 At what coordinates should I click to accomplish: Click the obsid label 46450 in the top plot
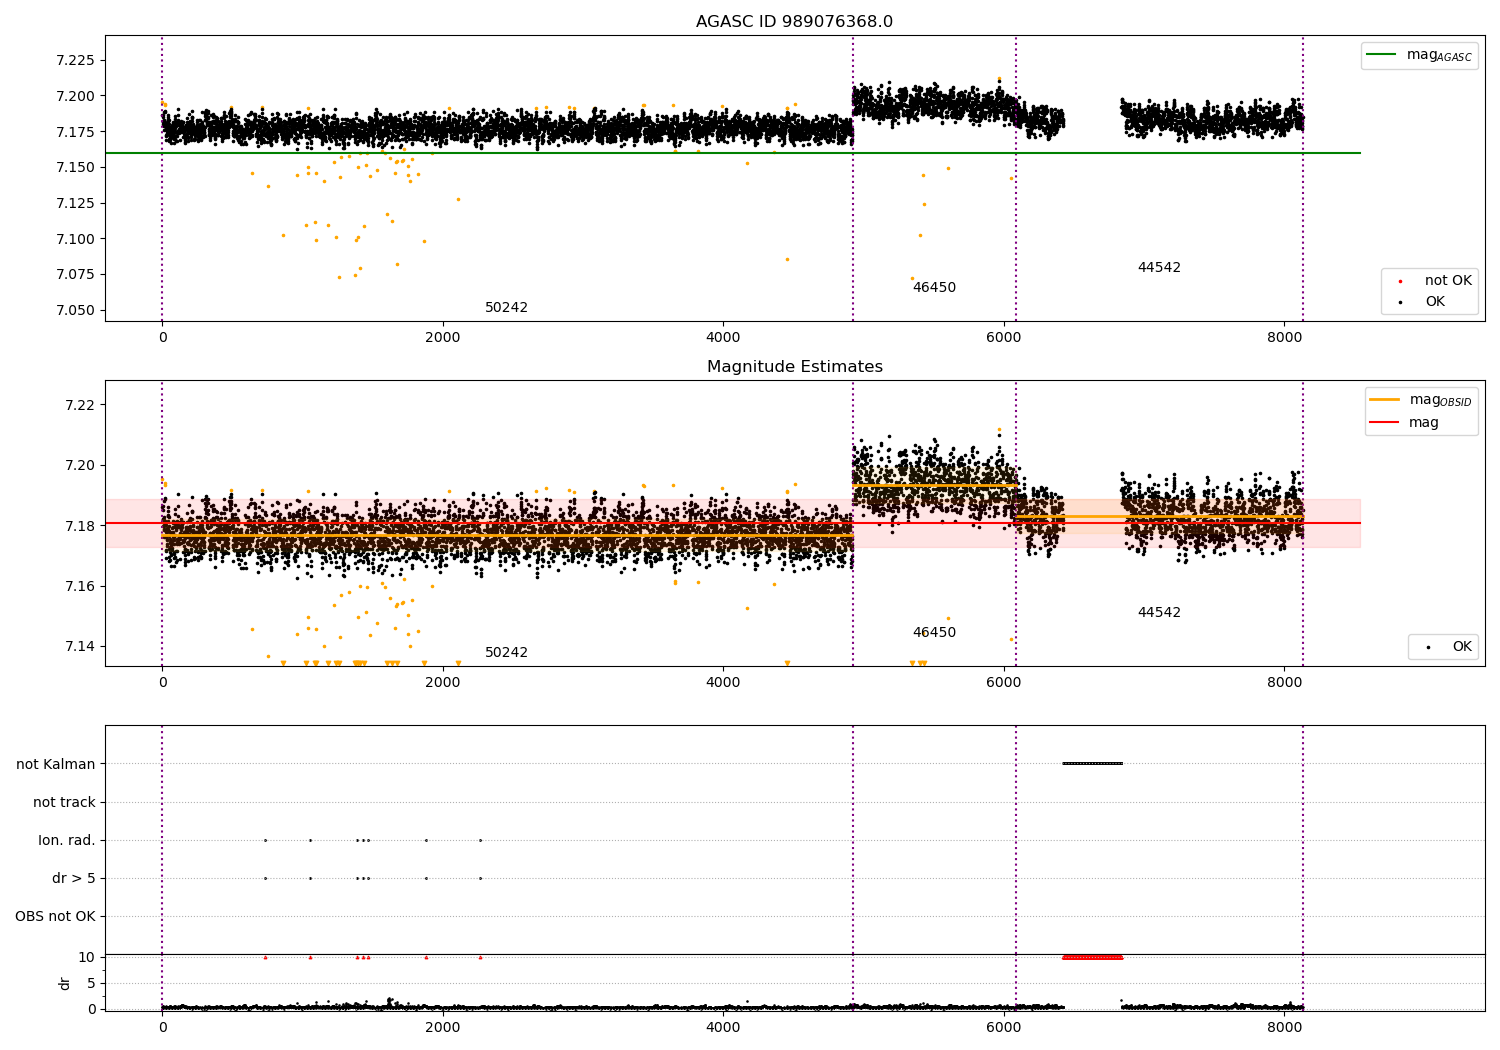point(934,288)
